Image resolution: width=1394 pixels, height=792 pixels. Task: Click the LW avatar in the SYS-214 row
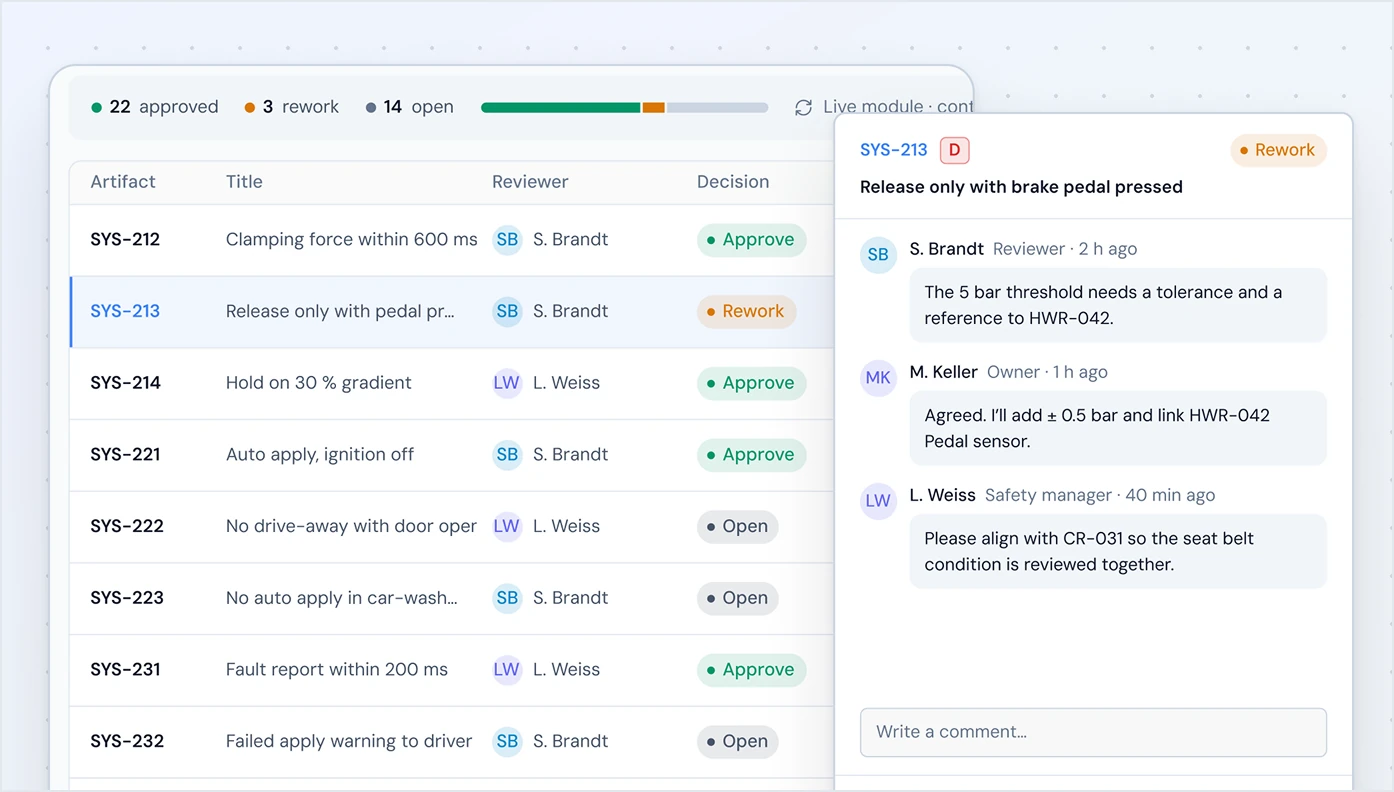coord(507,383)
